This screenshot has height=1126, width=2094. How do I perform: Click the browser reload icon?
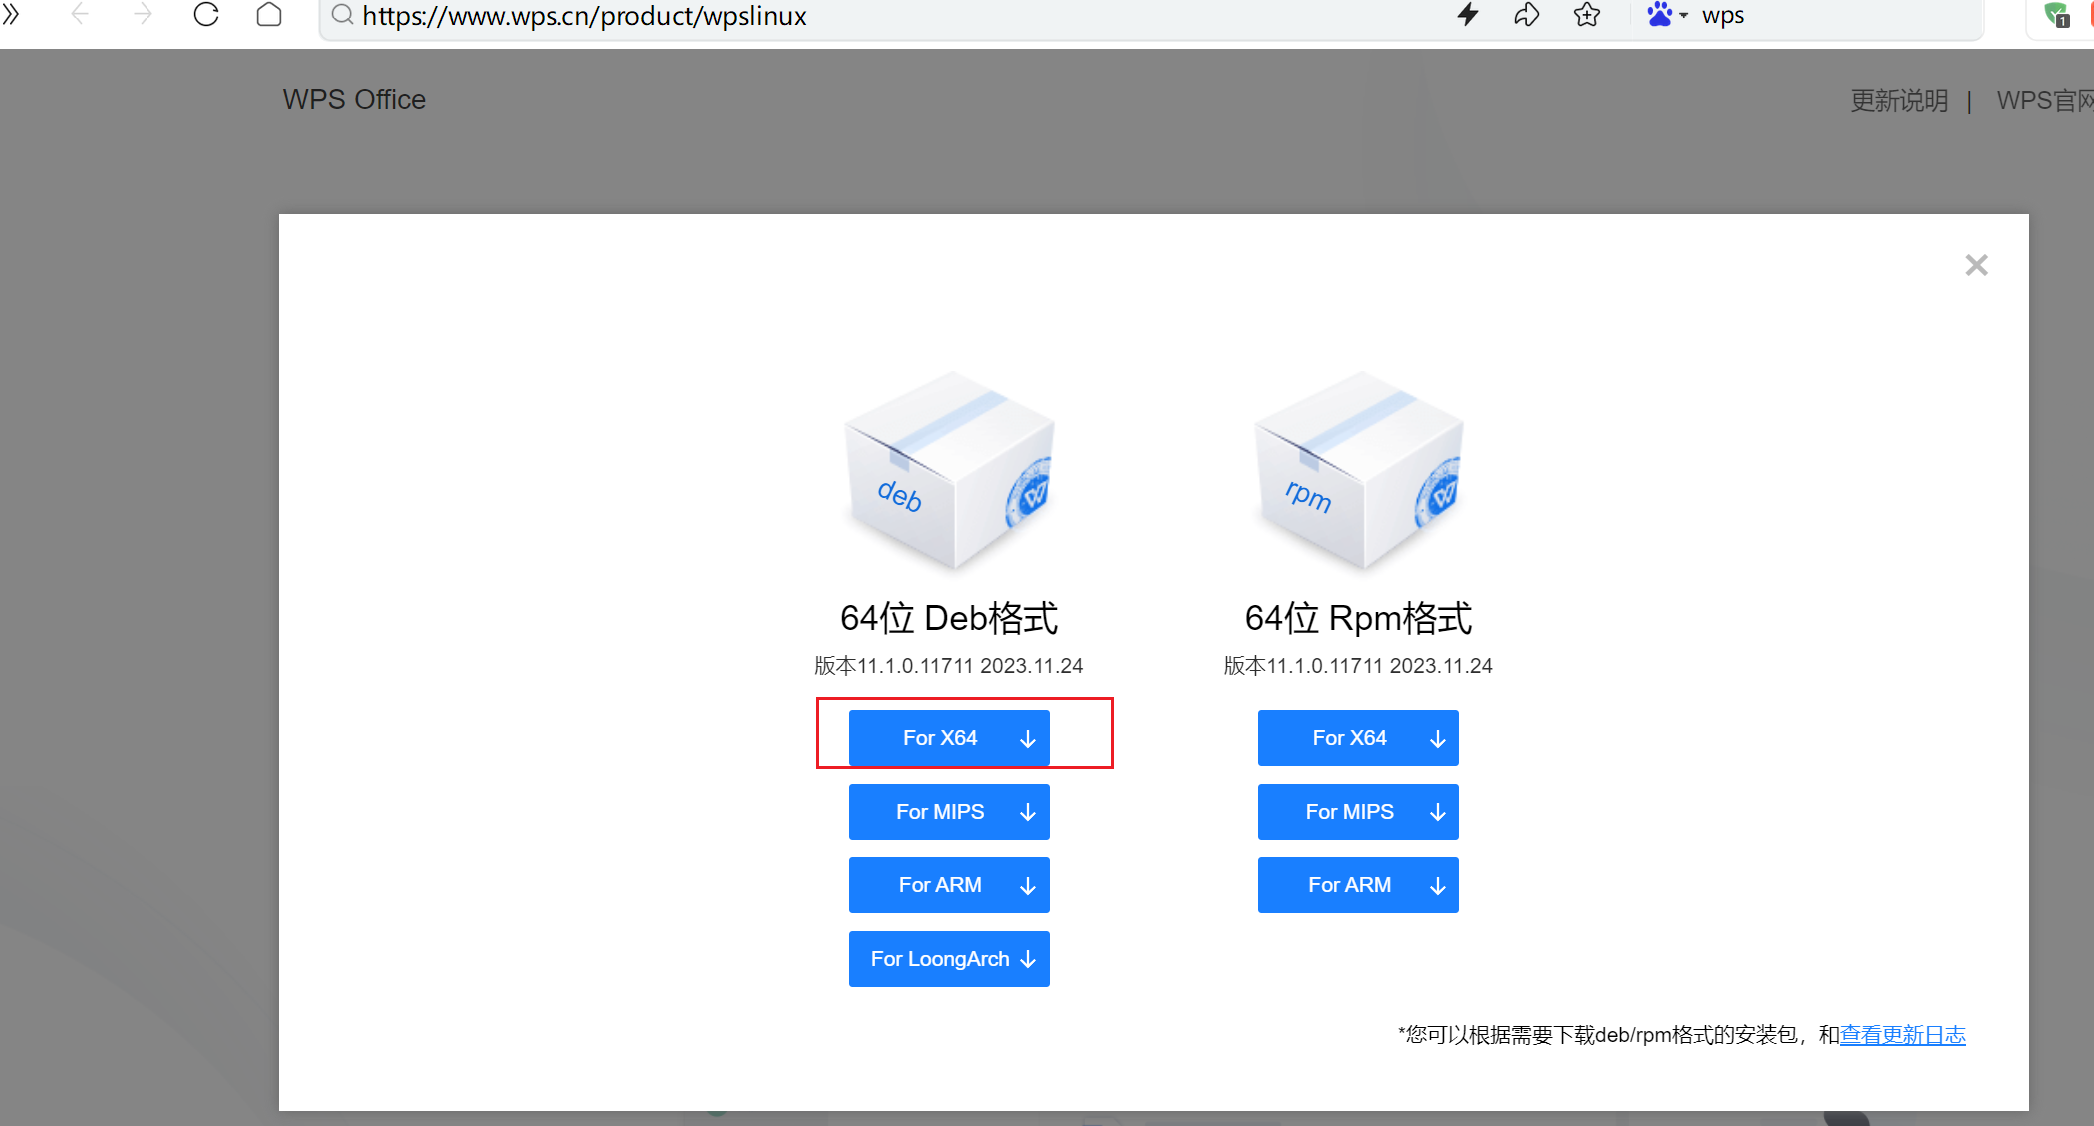206,14
